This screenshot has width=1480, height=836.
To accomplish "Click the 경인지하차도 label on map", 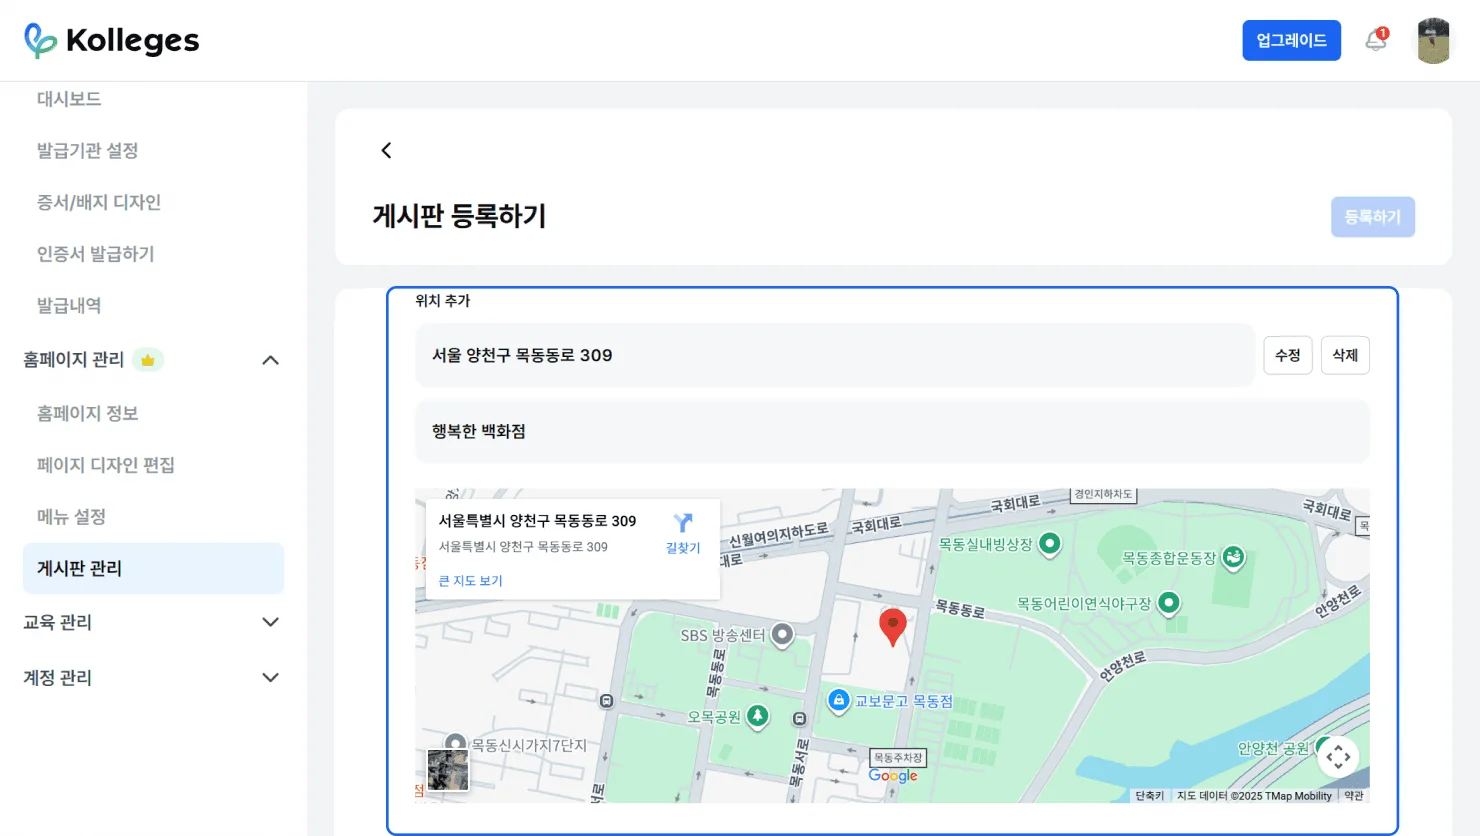I will (x=1103, y=494).
